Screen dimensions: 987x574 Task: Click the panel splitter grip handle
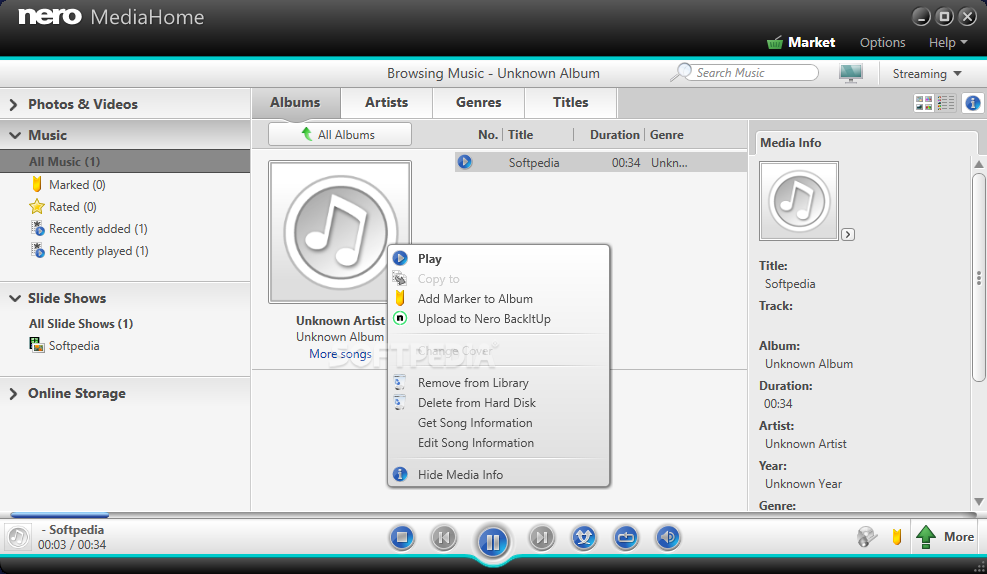click(978, 278)
